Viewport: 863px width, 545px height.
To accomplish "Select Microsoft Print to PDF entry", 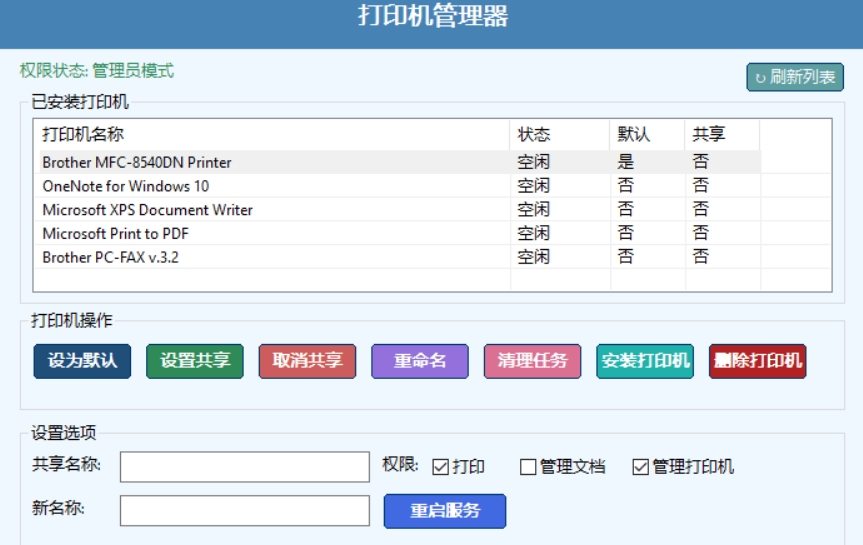I will [x=116, y=233].
